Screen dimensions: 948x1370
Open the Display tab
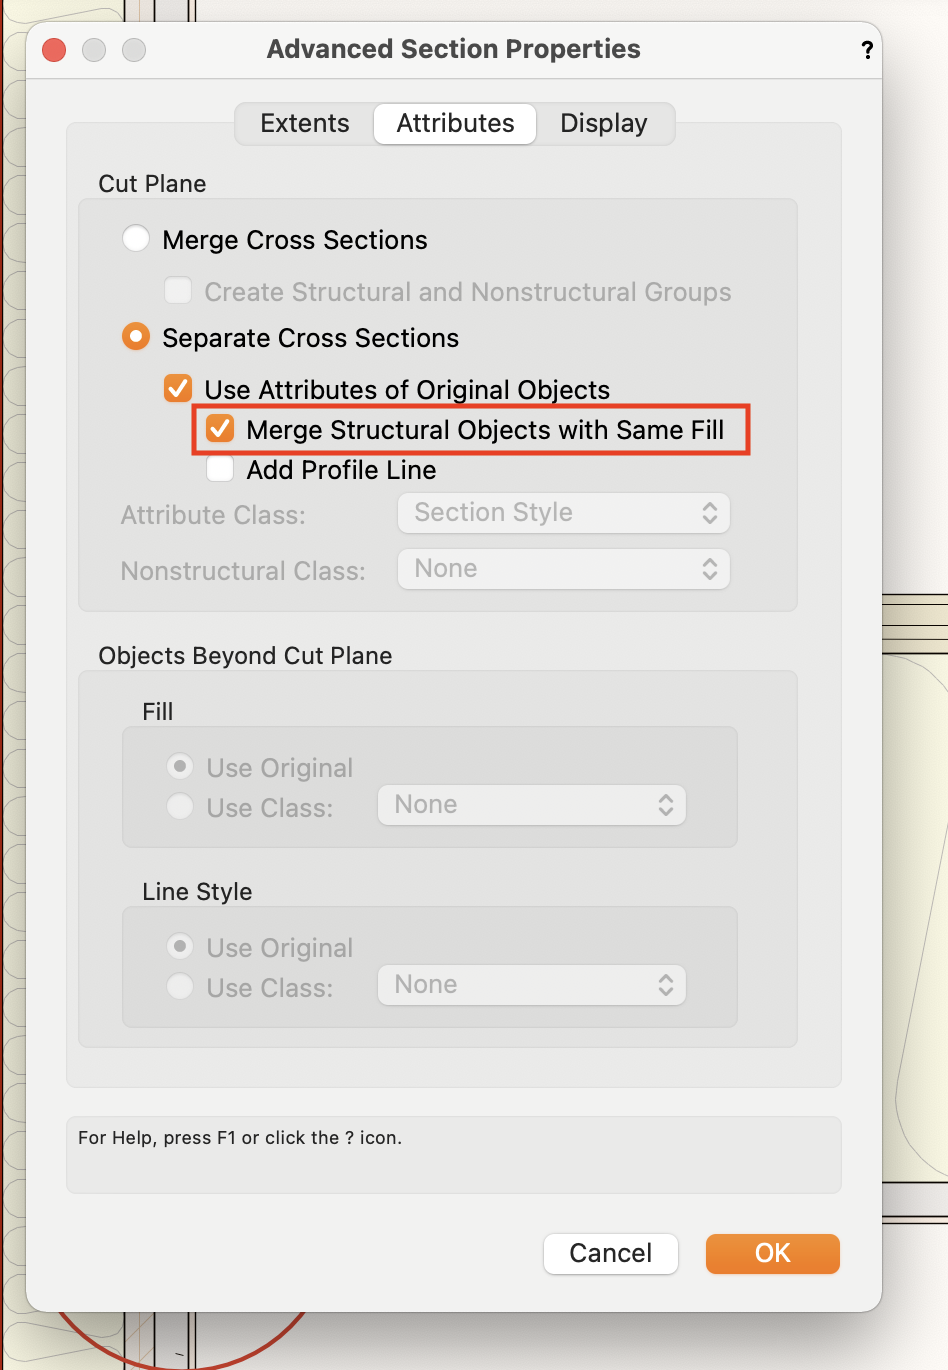[603, 124]
